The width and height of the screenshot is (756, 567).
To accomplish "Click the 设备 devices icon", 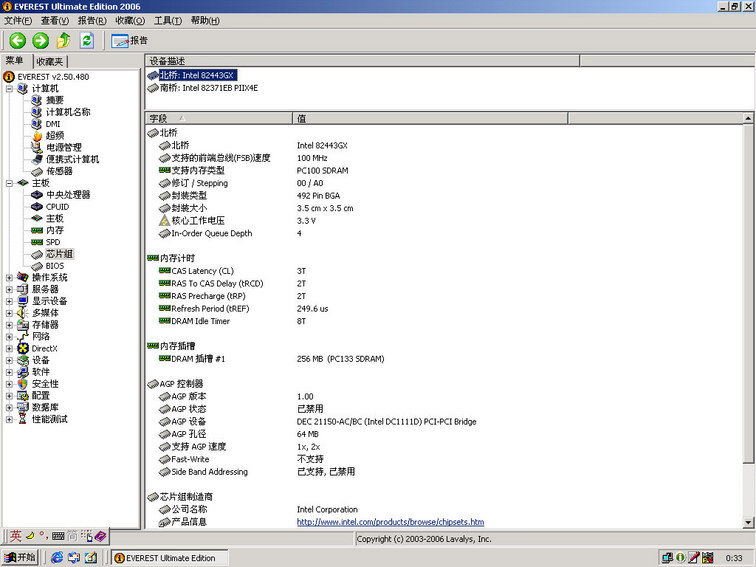I will click(x=23, y=360).
